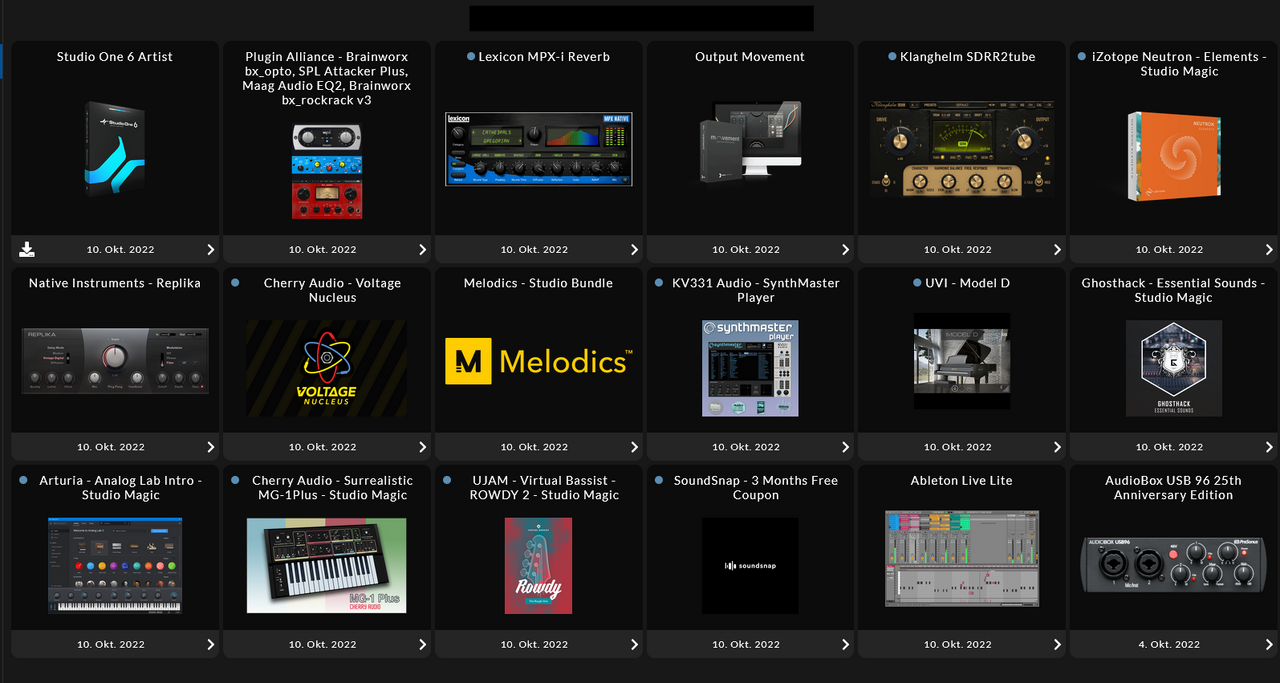The width and height of the screenshot is (1280, 683).
Task: Select the Replika delay plugin image
Action: point(115,360)
